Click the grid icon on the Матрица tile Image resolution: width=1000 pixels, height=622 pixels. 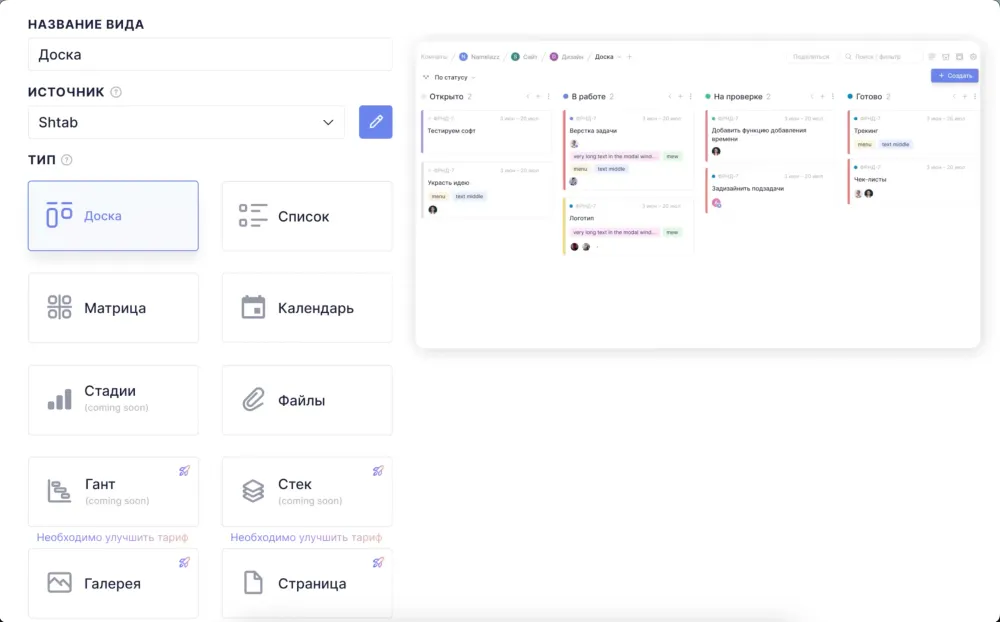pyautogui.click(x=59, y=307)
